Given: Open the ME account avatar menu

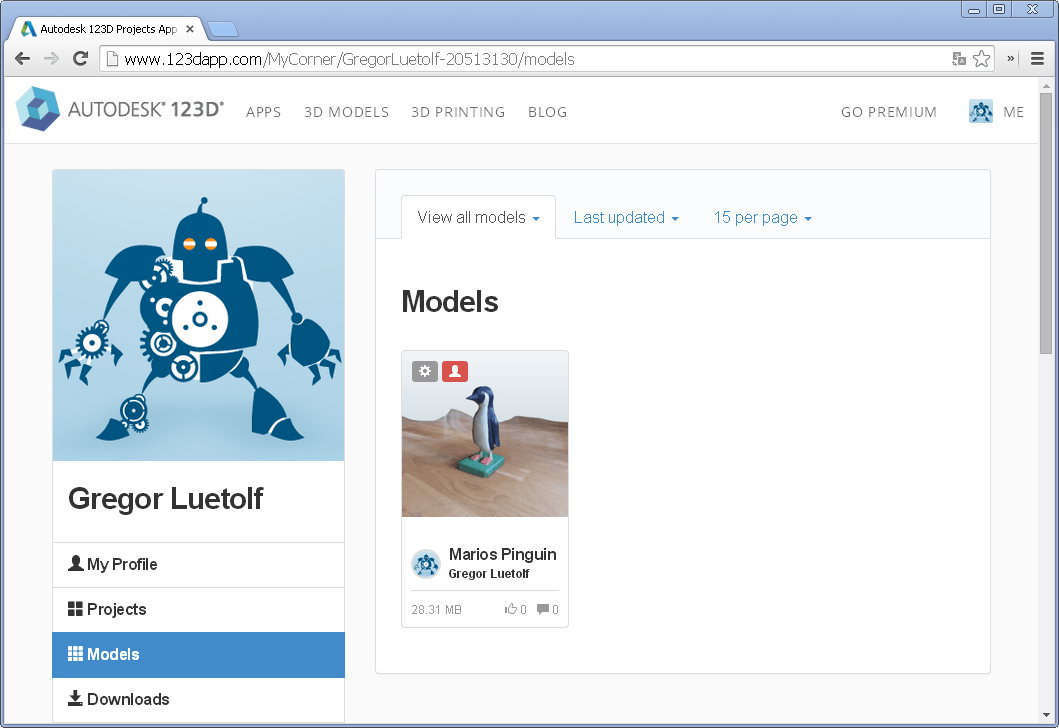Looking at the screenshot, I should (x=981, y=111).
